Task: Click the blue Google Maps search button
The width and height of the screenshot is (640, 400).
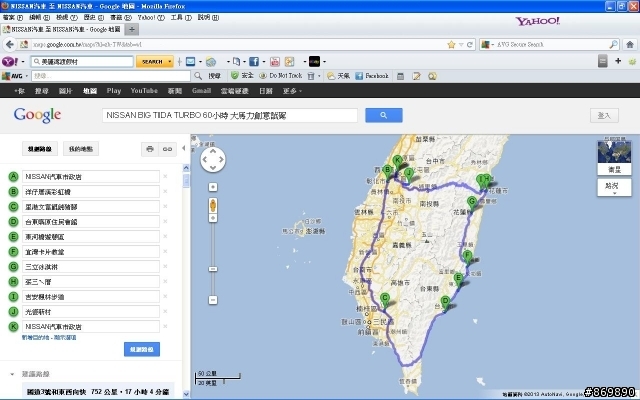Action: [384, 116]
